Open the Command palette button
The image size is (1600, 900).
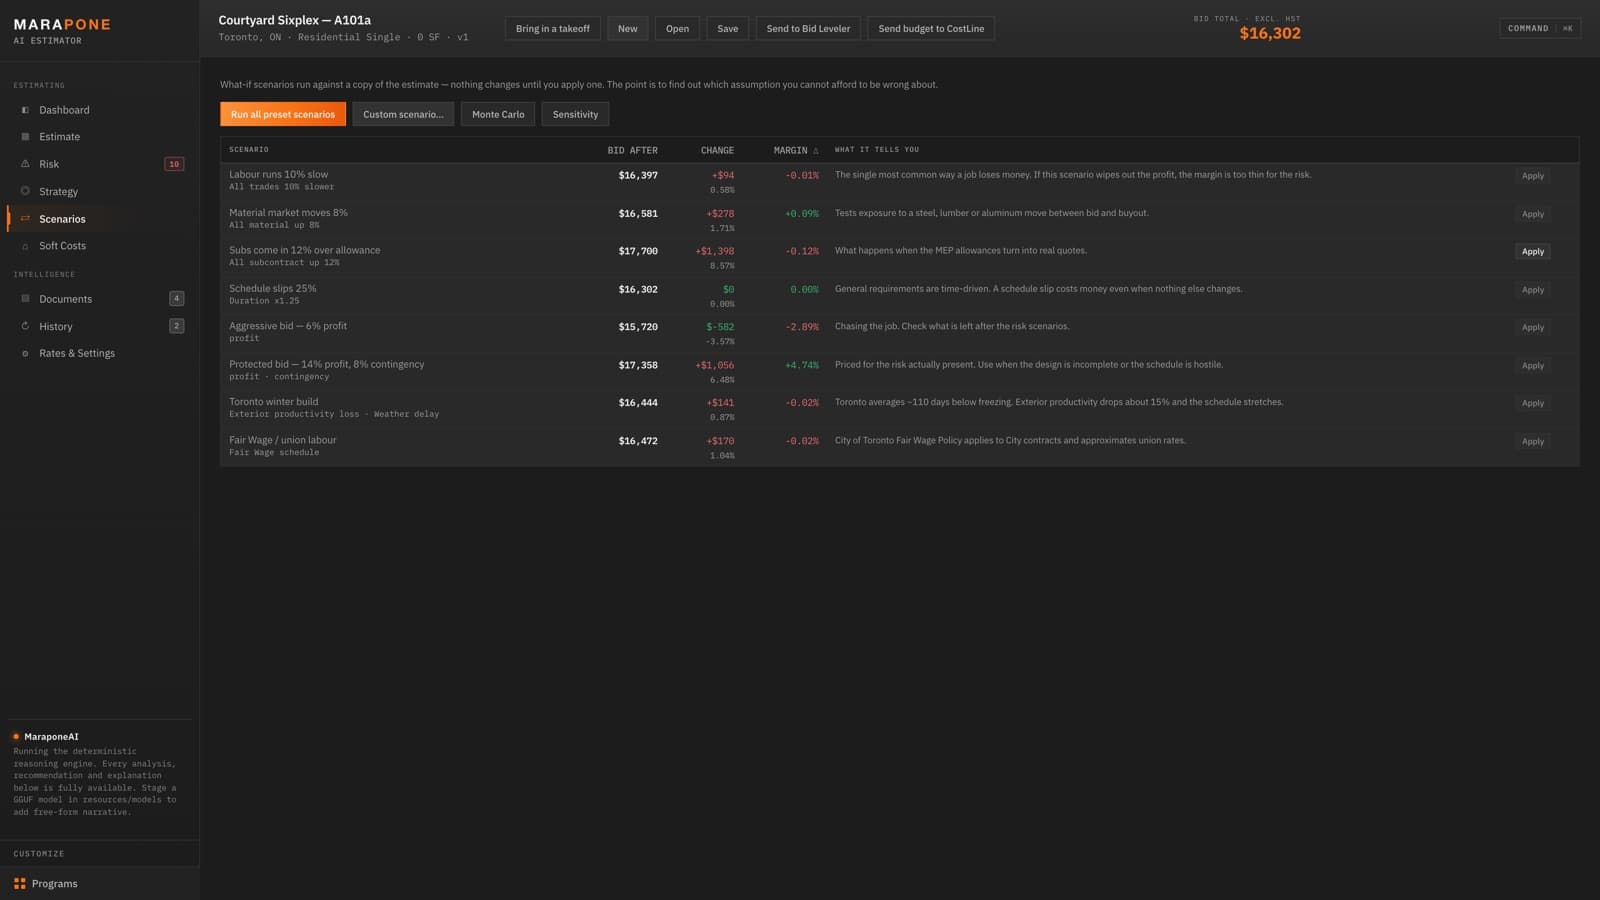[x=1540, y=29]
